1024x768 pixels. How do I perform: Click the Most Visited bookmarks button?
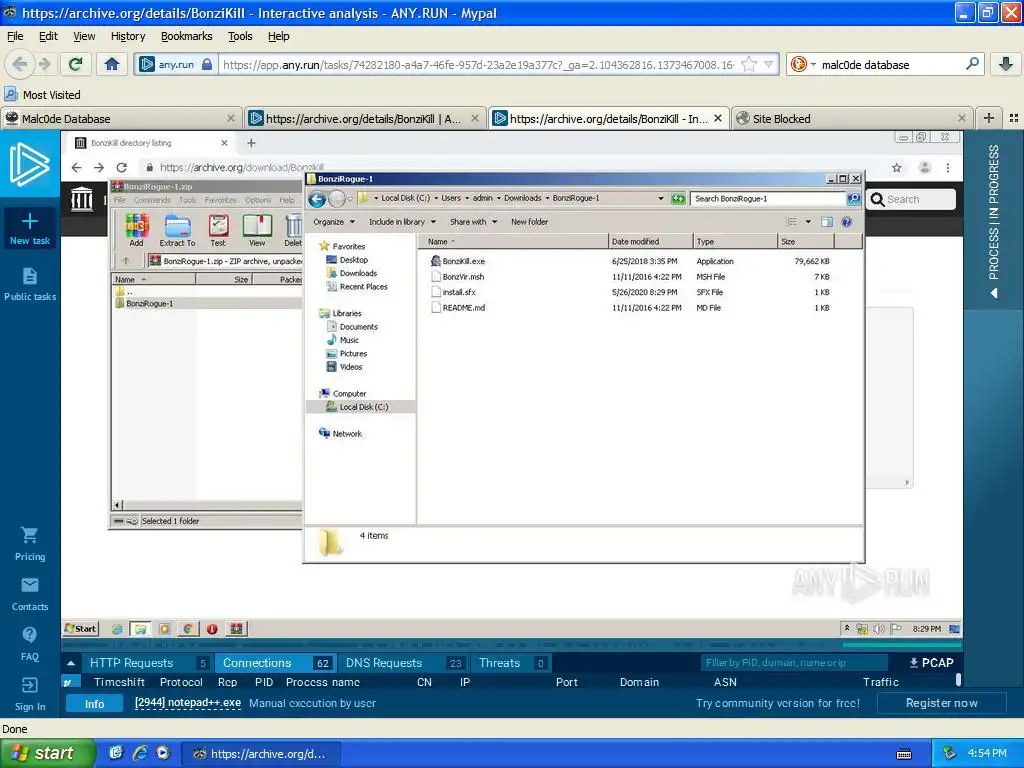42,95
